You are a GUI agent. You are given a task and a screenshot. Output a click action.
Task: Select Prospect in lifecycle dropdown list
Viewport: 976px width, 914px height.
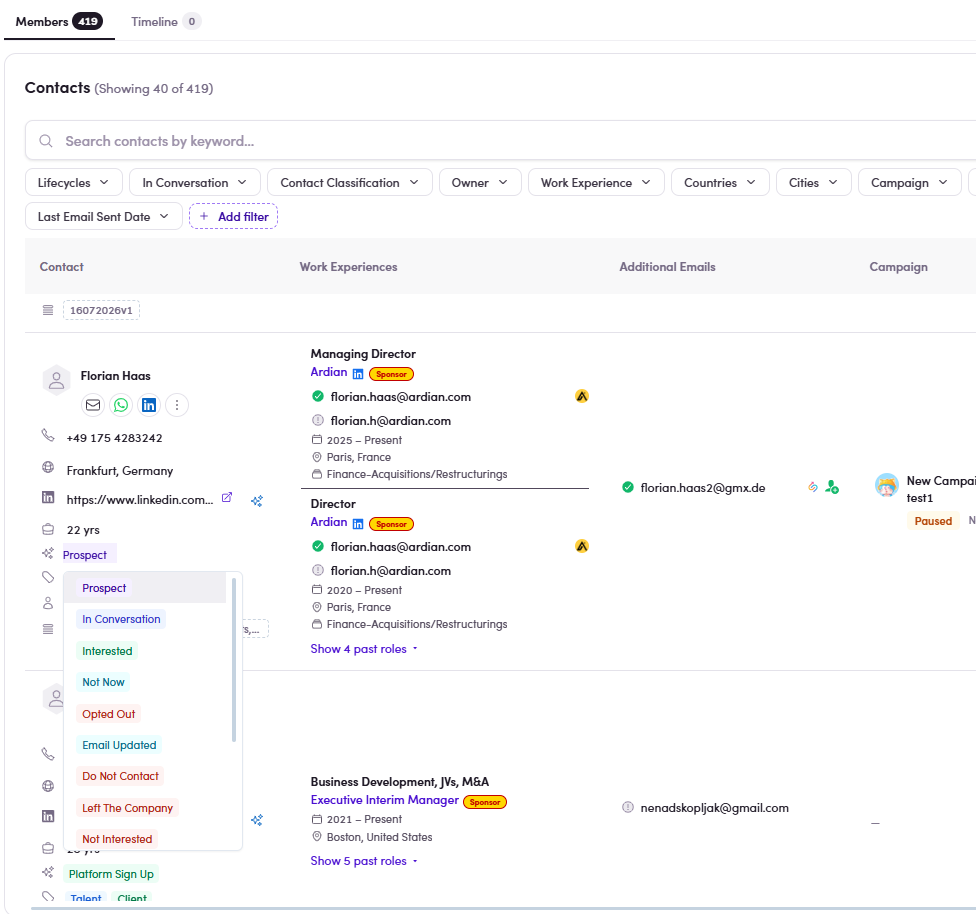(x=104, y=588)
